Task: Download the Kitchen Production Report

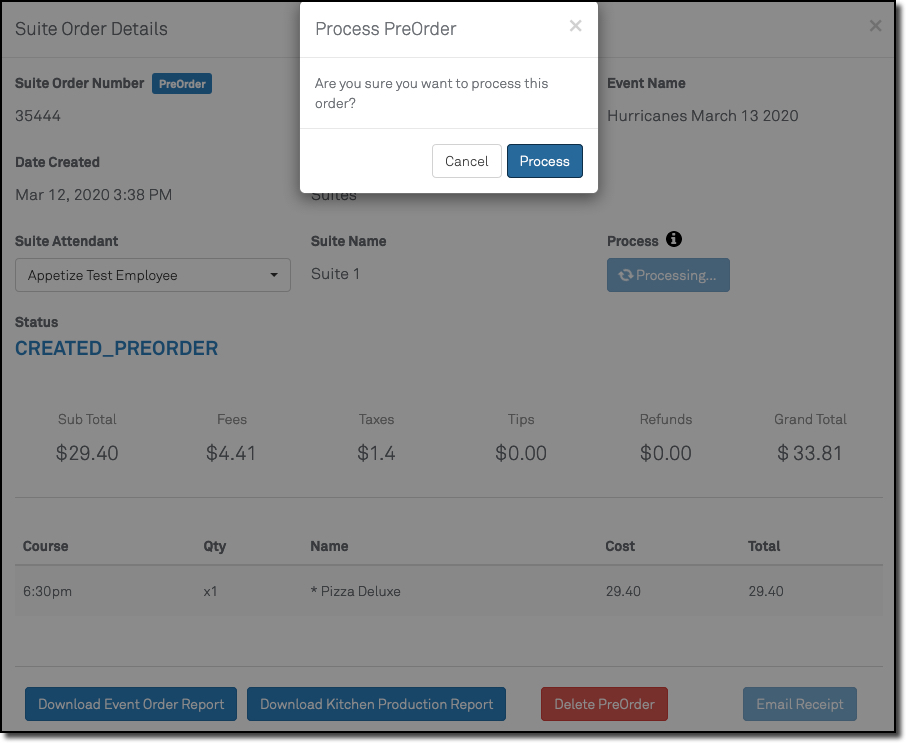Action: click(x=376, y=704)
